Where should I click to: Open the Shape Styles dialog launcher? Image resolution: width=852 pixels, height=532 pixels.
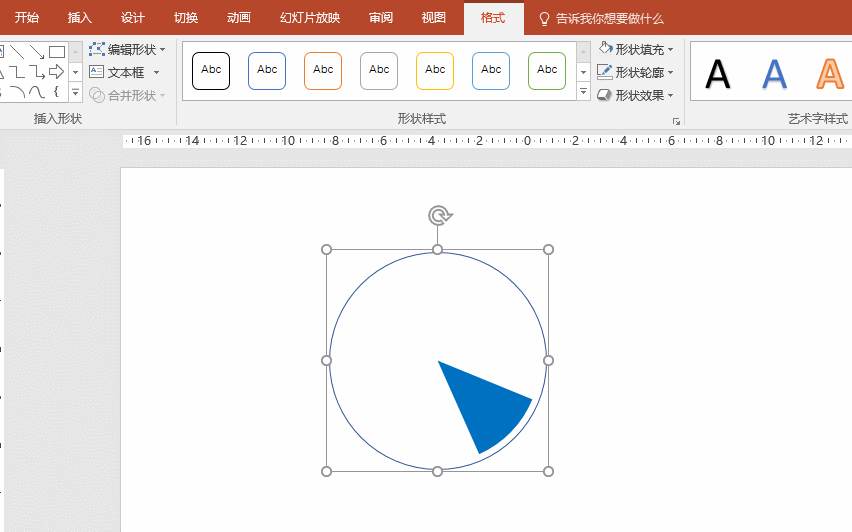(676, 121)
